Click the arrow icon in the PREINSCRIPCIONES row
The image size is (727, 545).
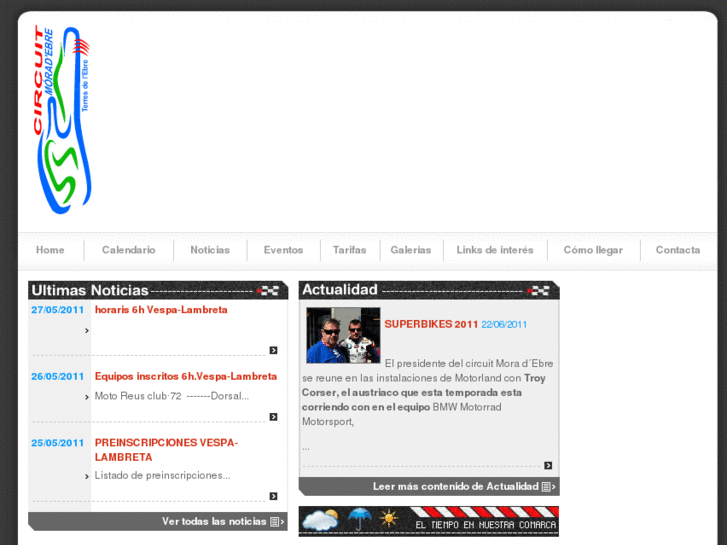tap(274, 496)
